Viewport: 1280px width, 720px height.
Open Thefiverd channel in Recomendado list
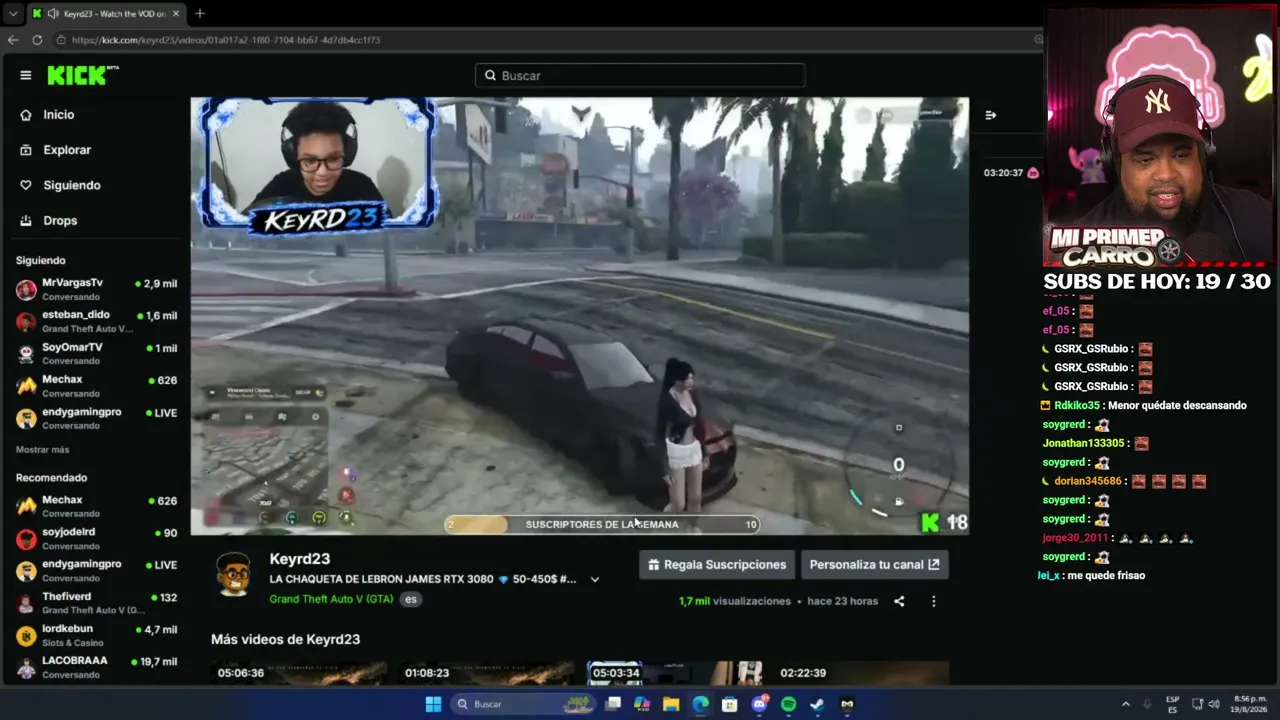pos(96,603)
